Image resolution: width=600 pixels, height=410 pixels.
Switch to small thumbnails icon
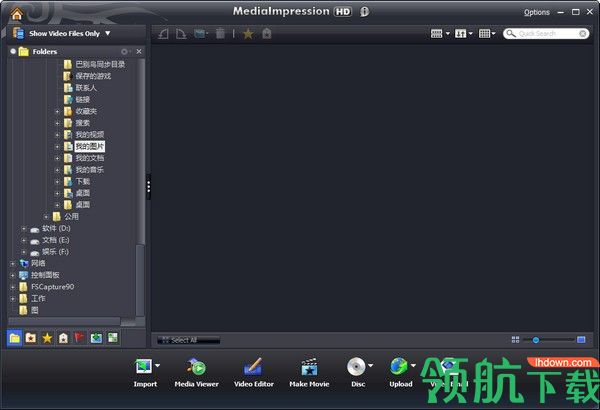515,340
